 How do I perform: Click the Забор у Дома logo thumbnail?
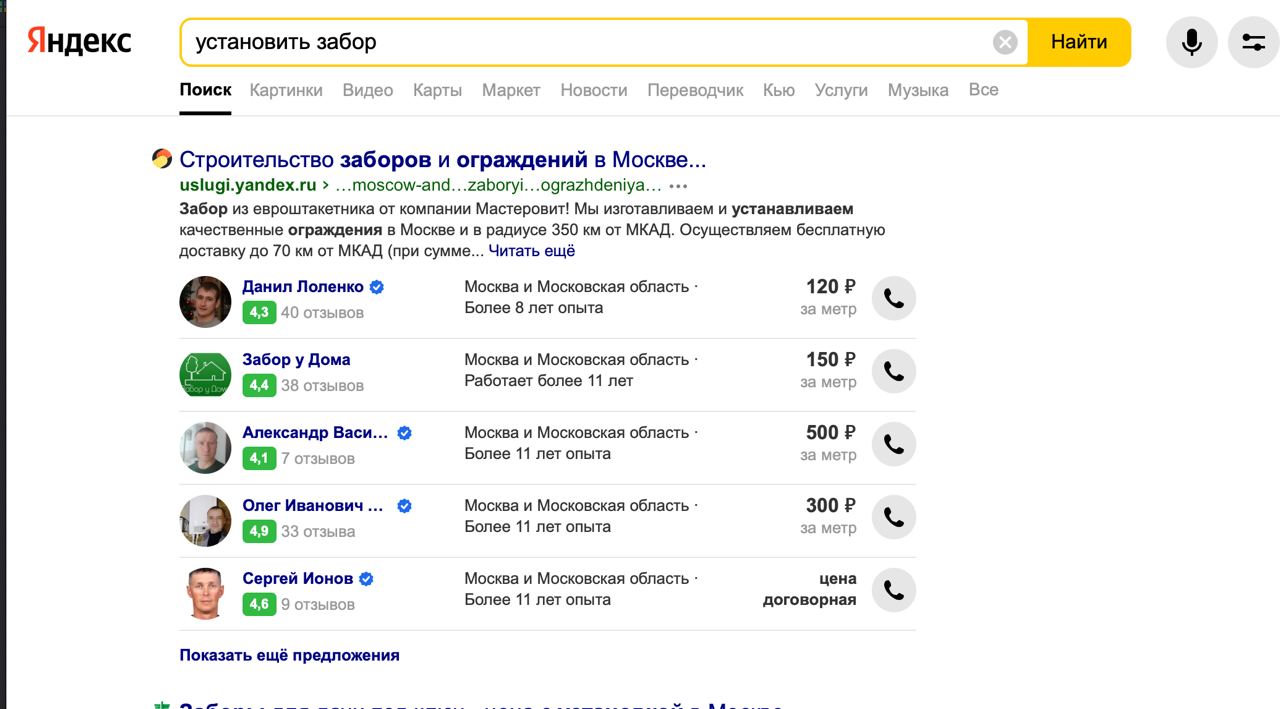click(205, 374)
